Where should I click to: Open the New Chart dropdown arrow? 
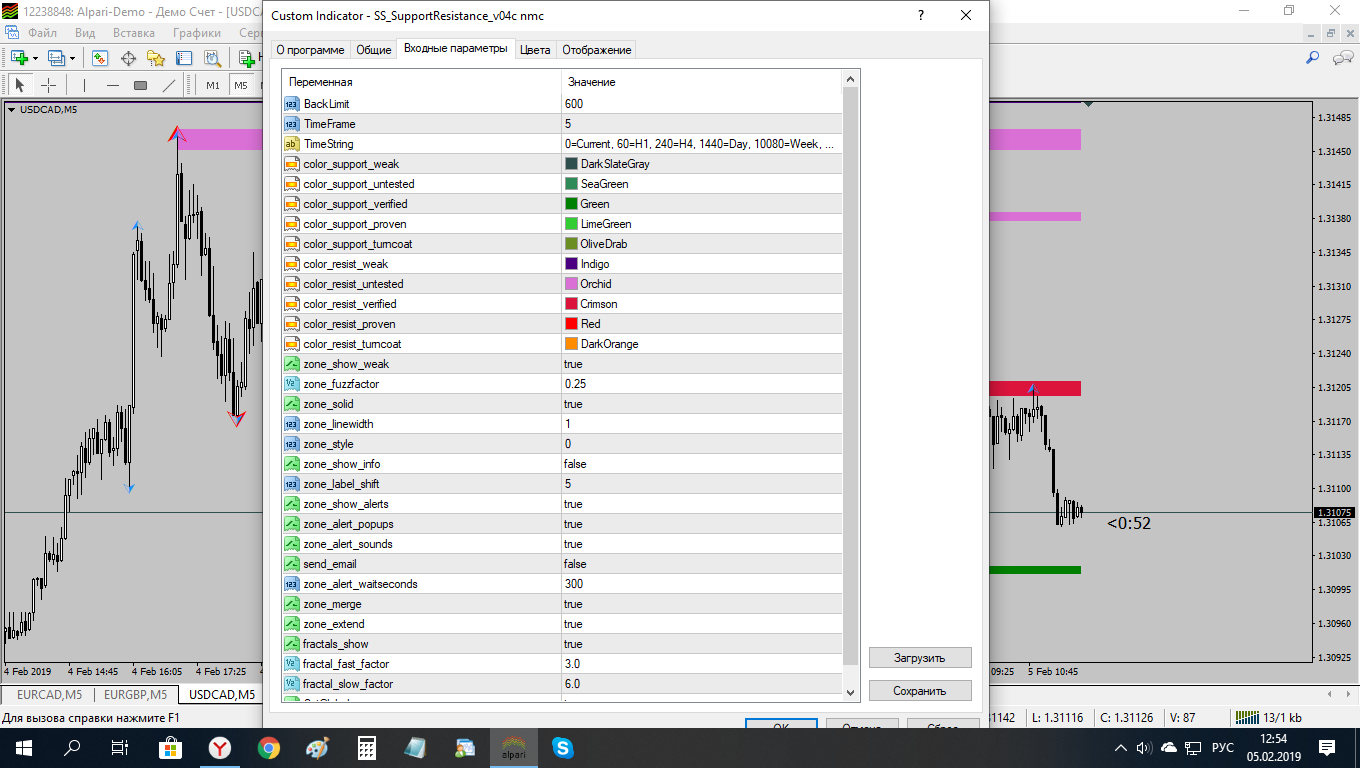point(35,58)
